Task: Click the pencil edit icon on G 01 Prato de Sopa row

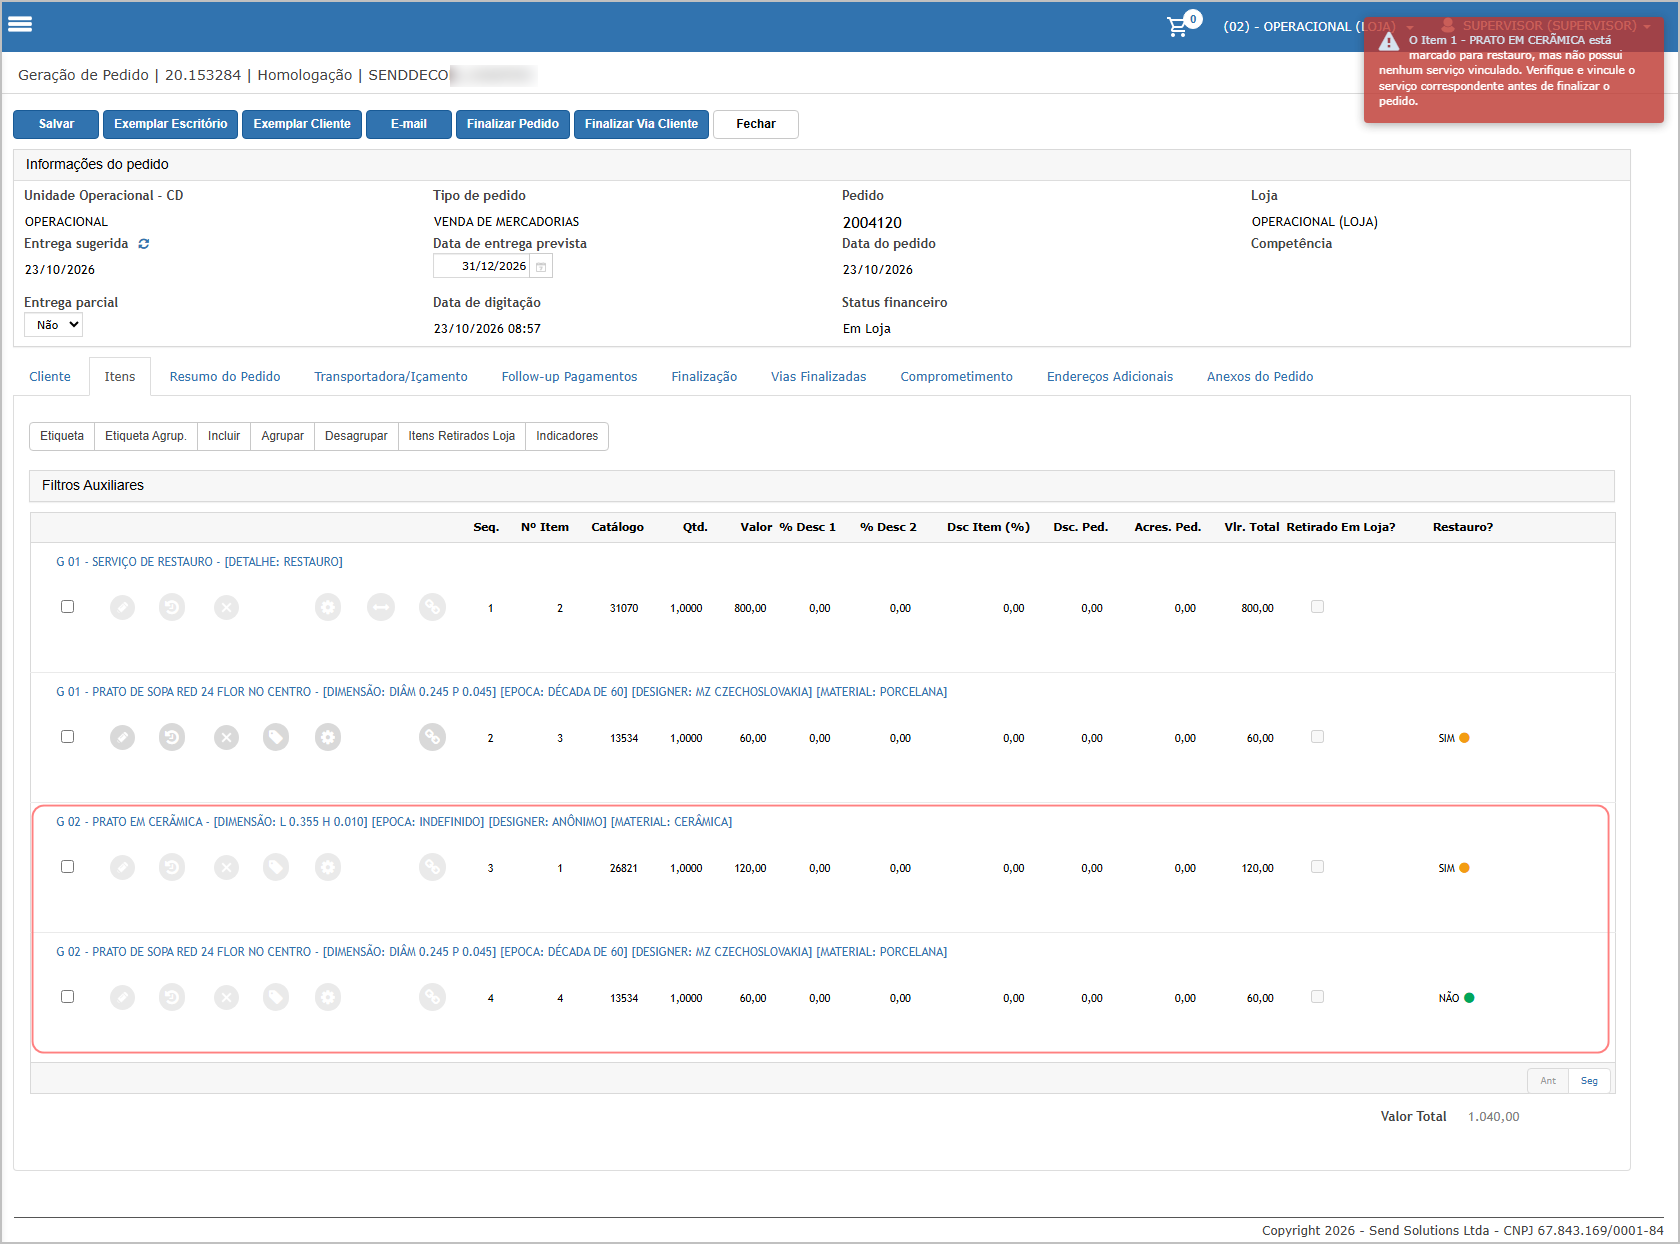Action: click(122, 737)
